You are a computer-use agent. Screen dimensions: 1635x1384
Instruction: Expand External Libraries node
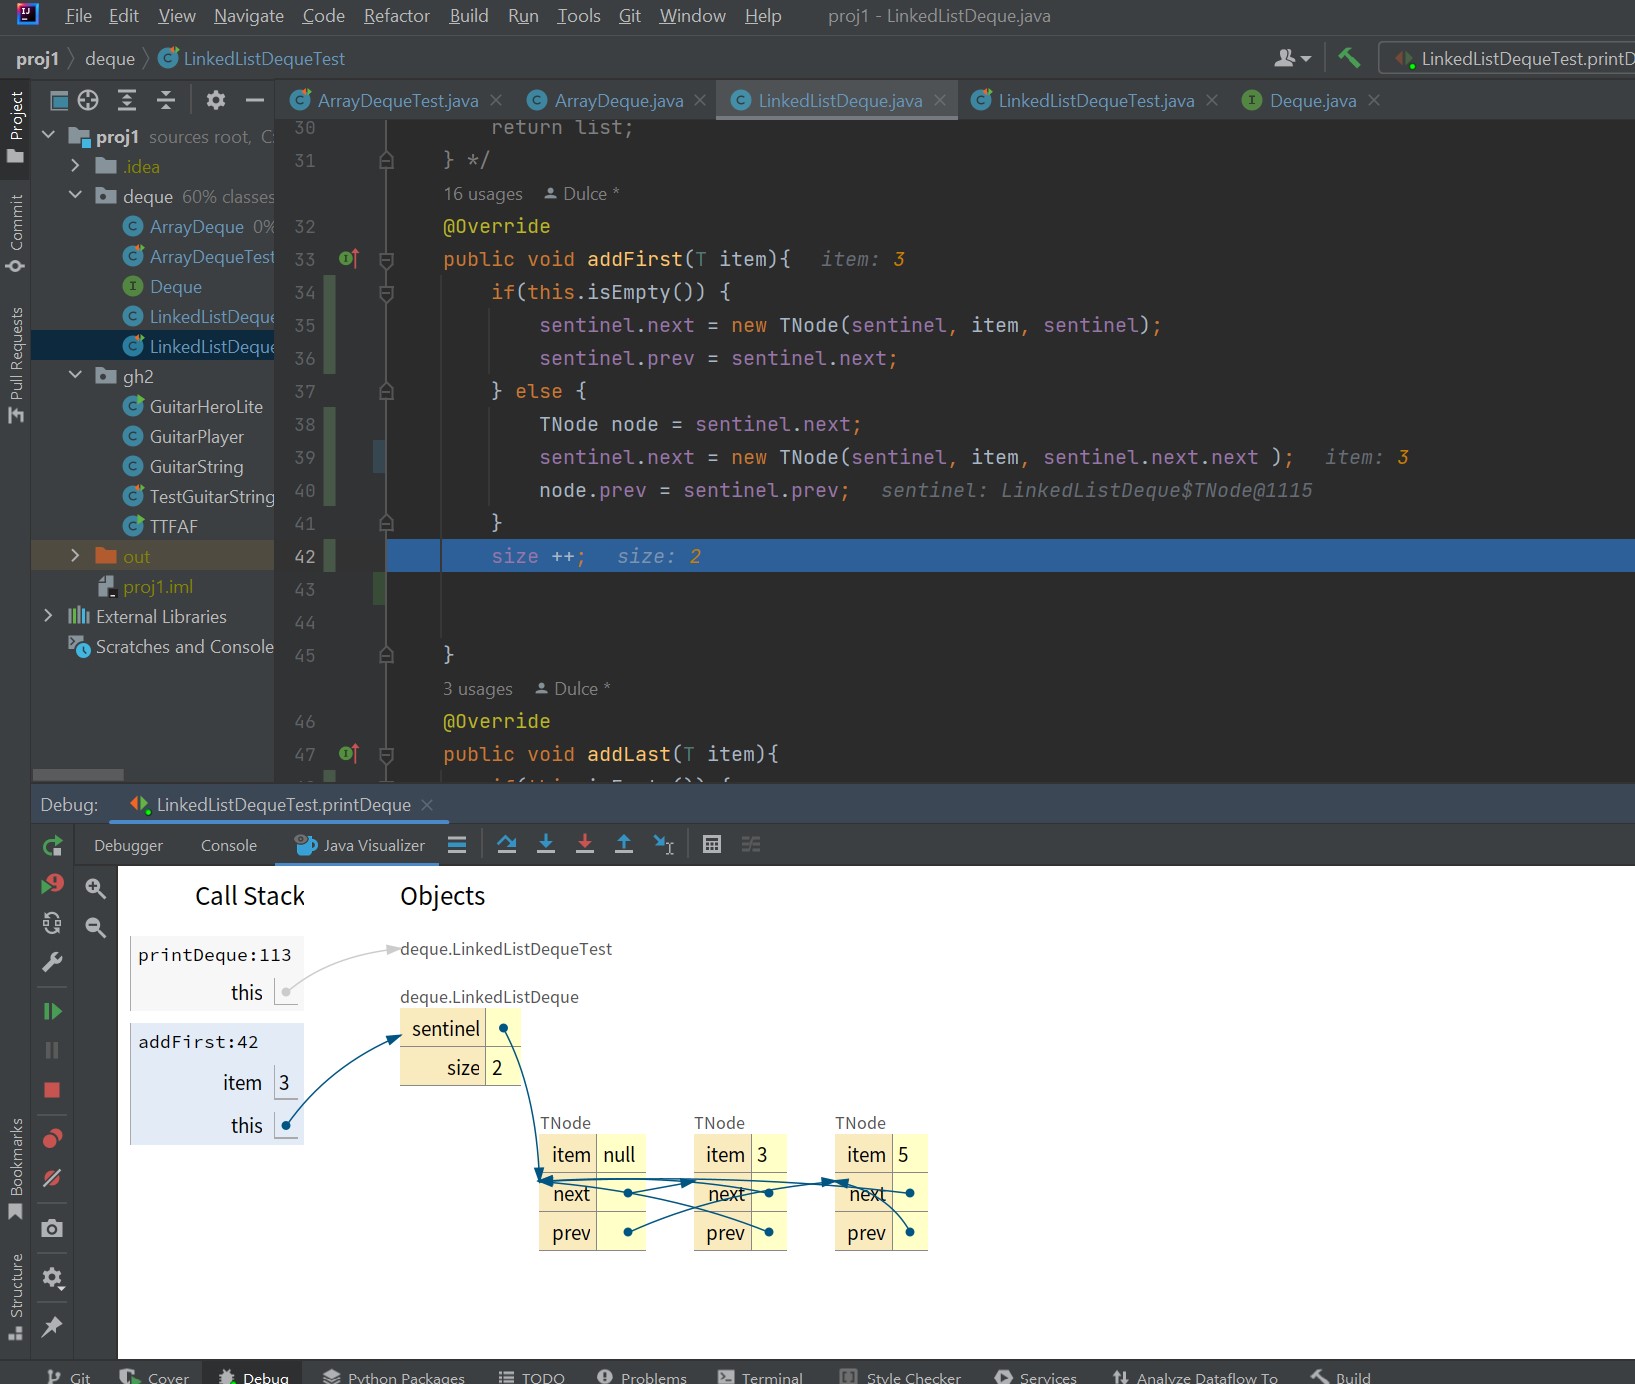[48, 616]
